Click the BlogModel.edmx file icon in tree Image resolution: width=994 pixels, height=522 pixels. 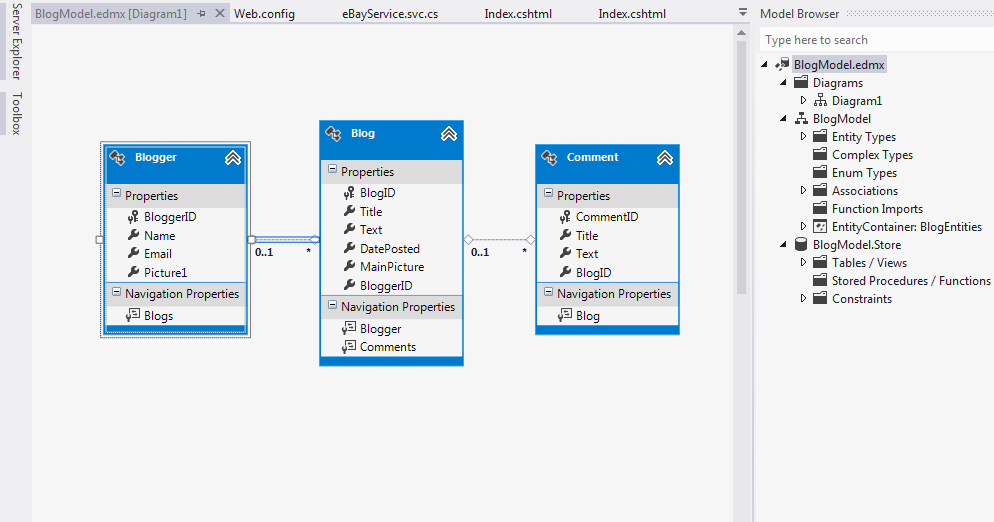(x=783, y=64)
